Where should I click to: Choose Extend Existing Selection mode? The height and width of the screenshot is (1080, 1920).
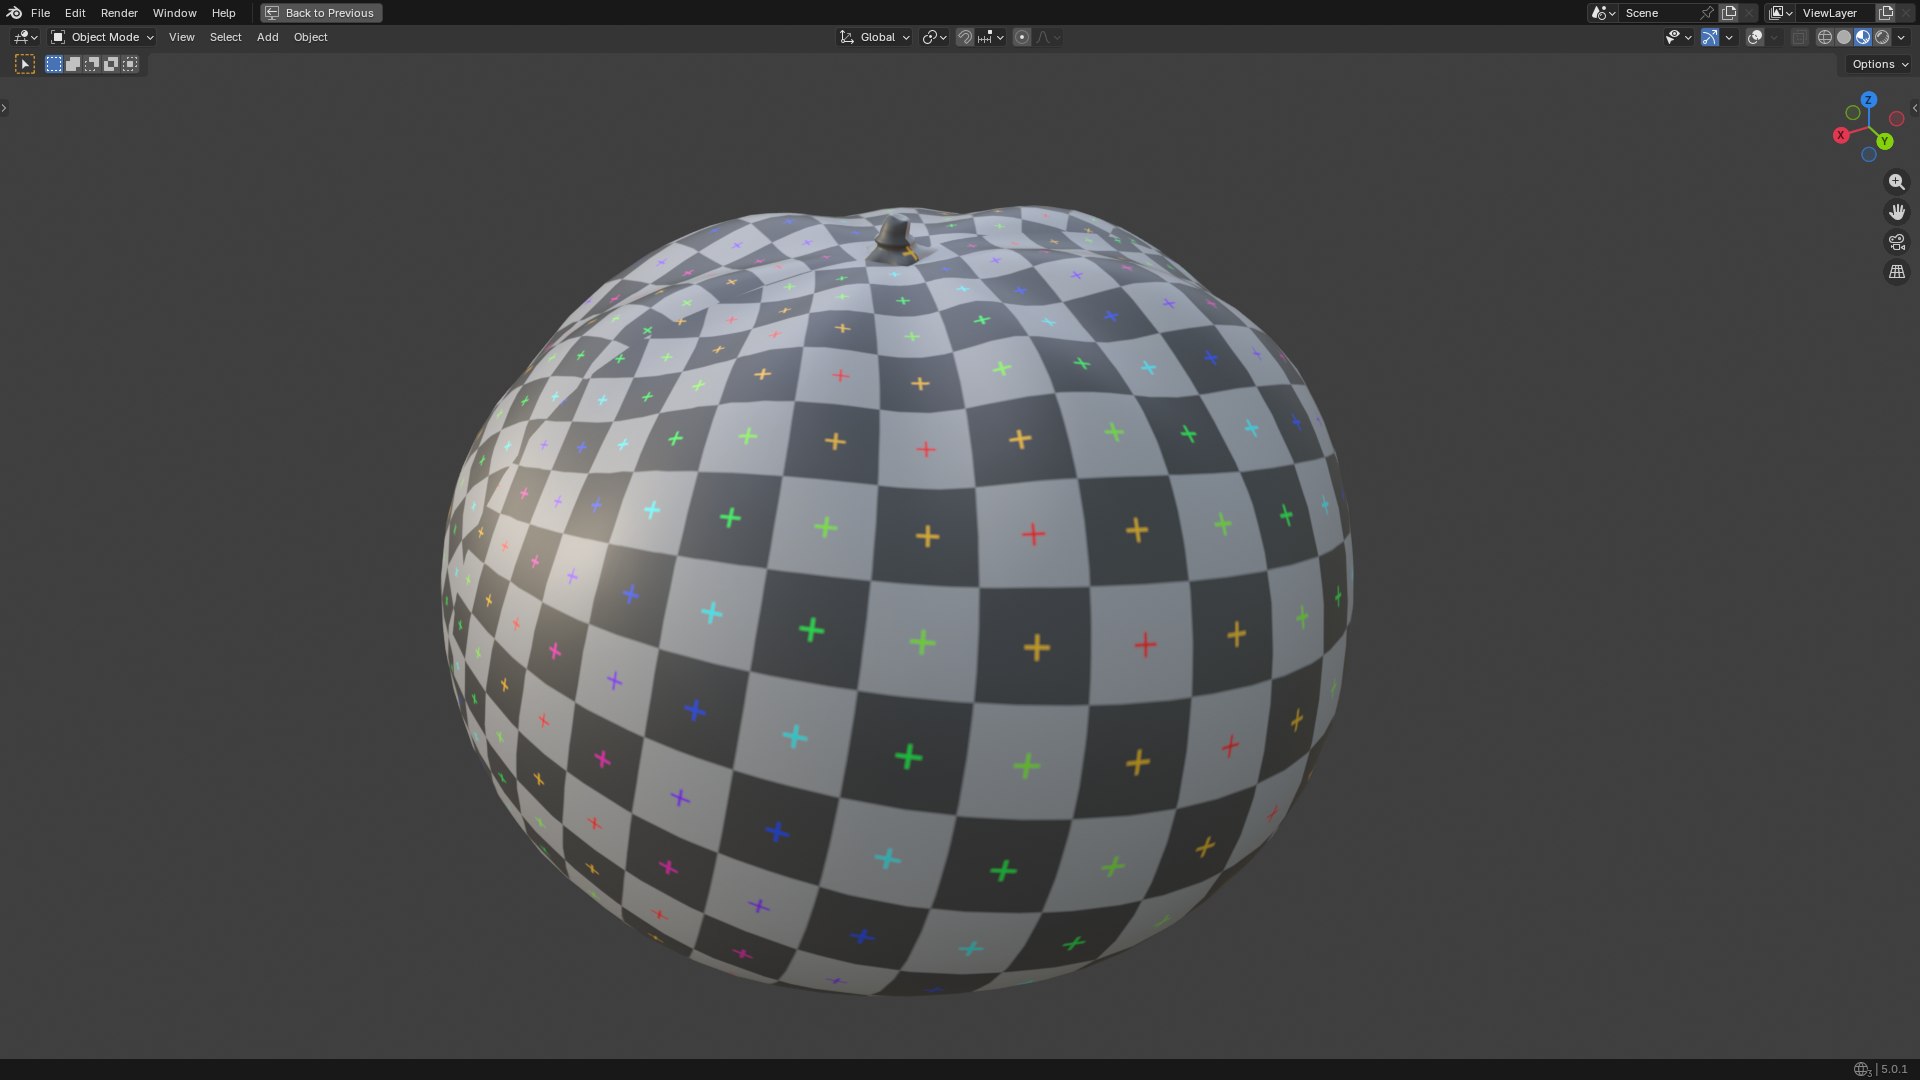73,64
